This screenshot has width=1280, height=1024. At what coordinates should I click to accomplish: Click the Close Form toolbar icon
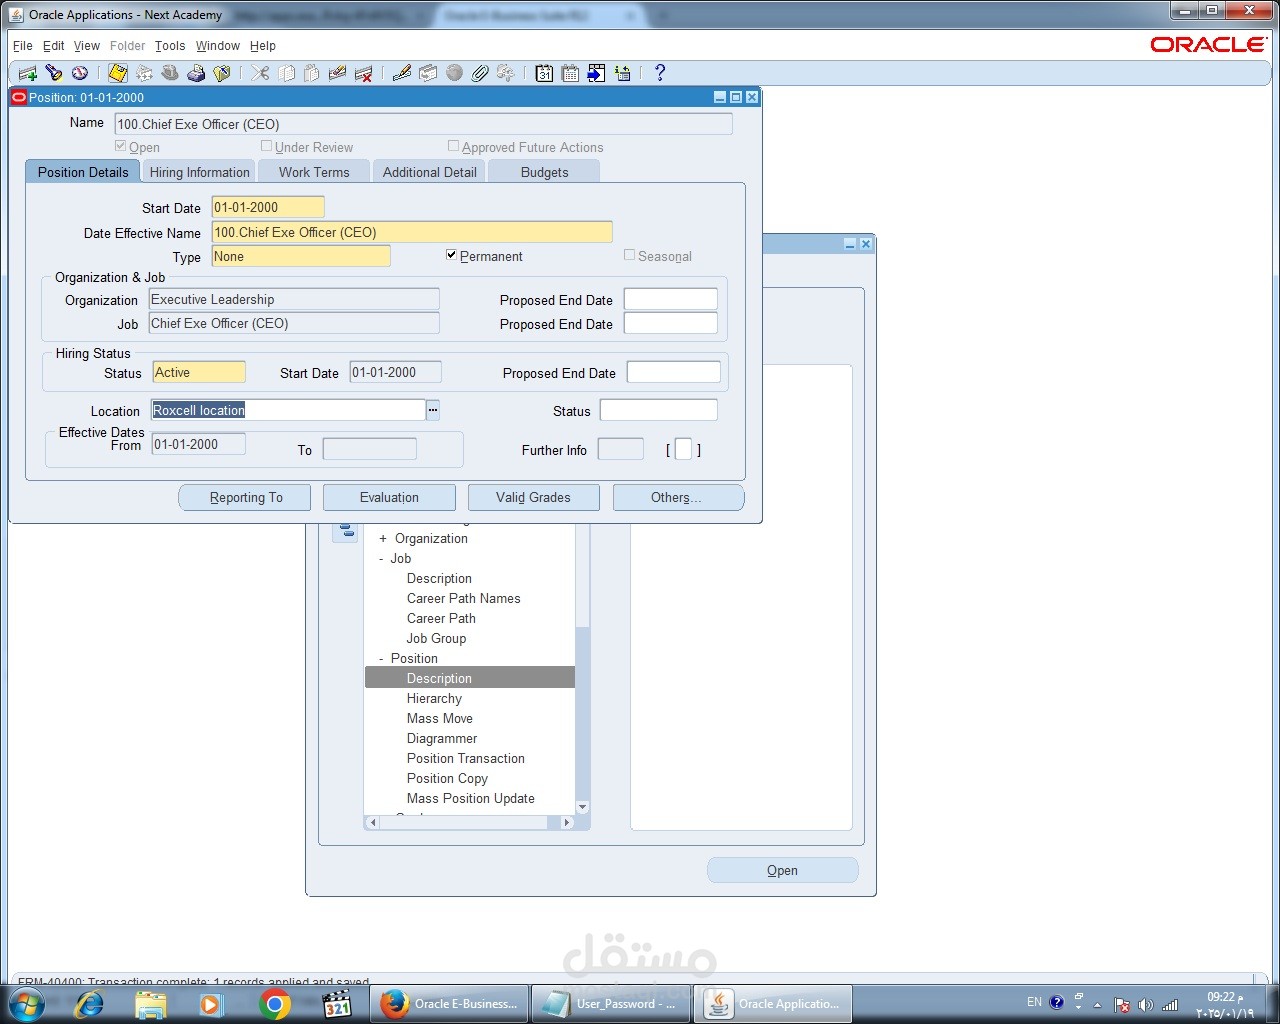point(222,73)
